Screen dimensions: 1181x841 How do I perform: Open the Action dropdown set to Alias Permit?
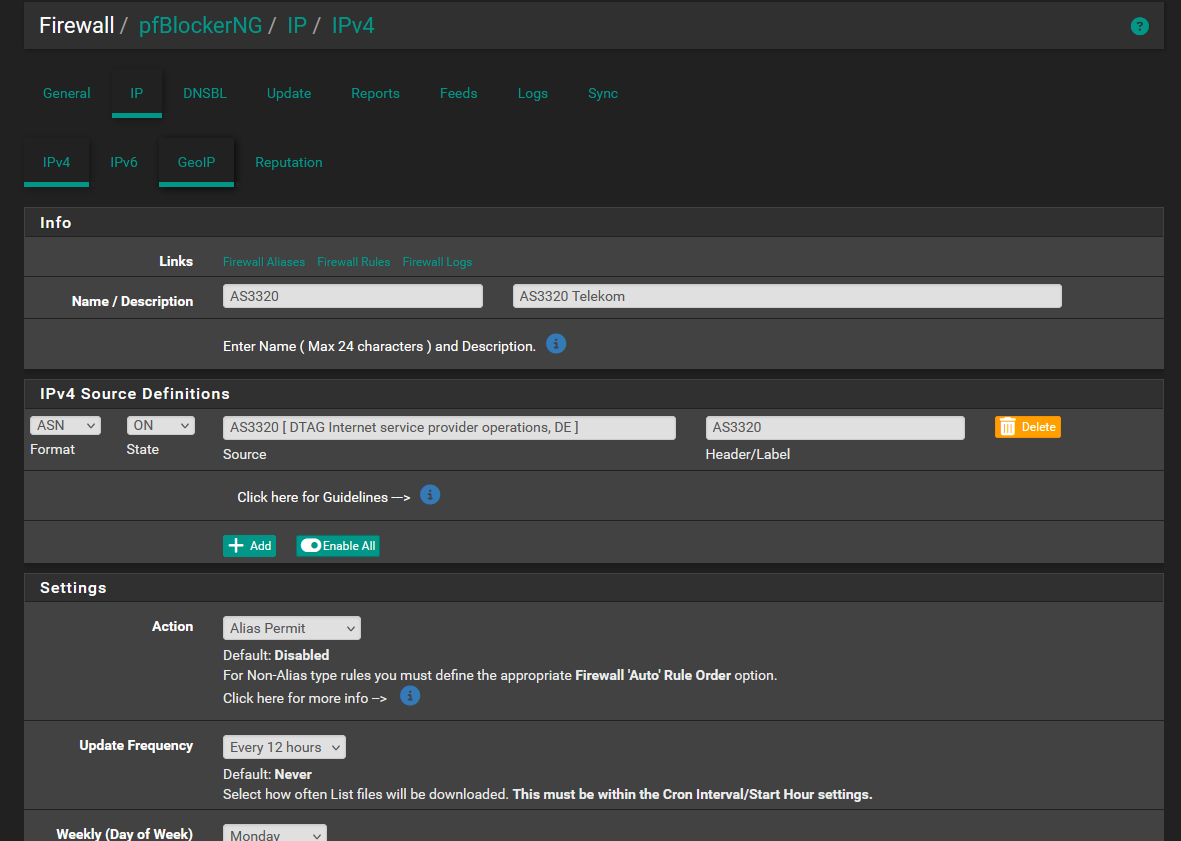[x=291, y=627]
